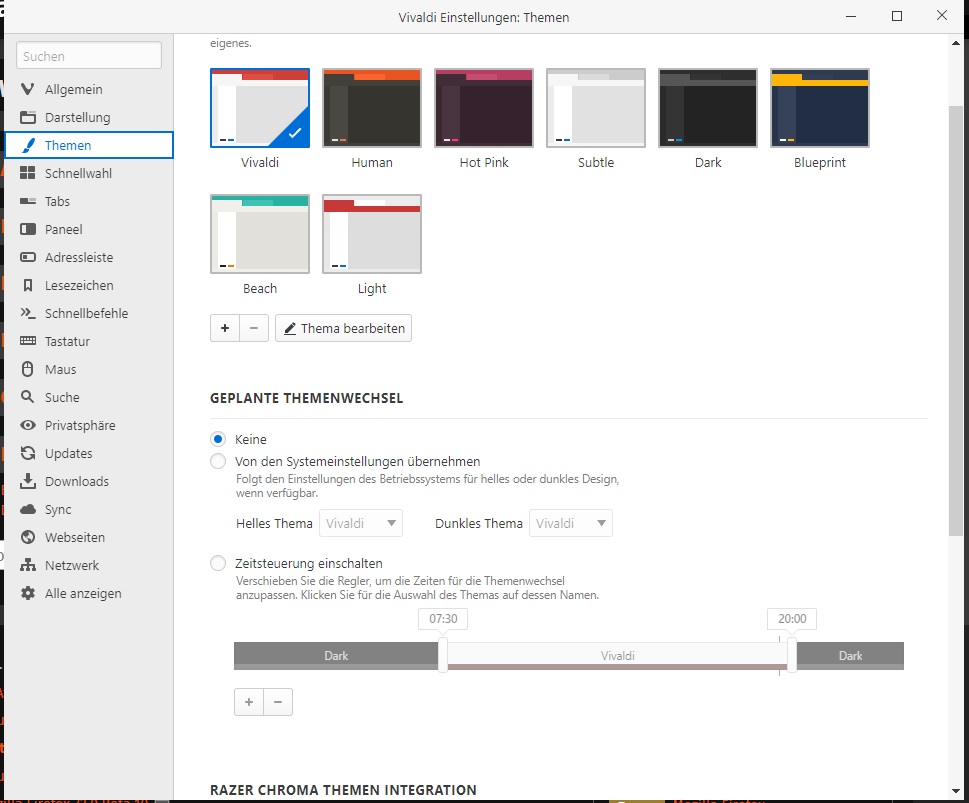The image size is (969, 803).
Task: Enable Zeitsteuerung einschalten radio option
Action: 218,564
